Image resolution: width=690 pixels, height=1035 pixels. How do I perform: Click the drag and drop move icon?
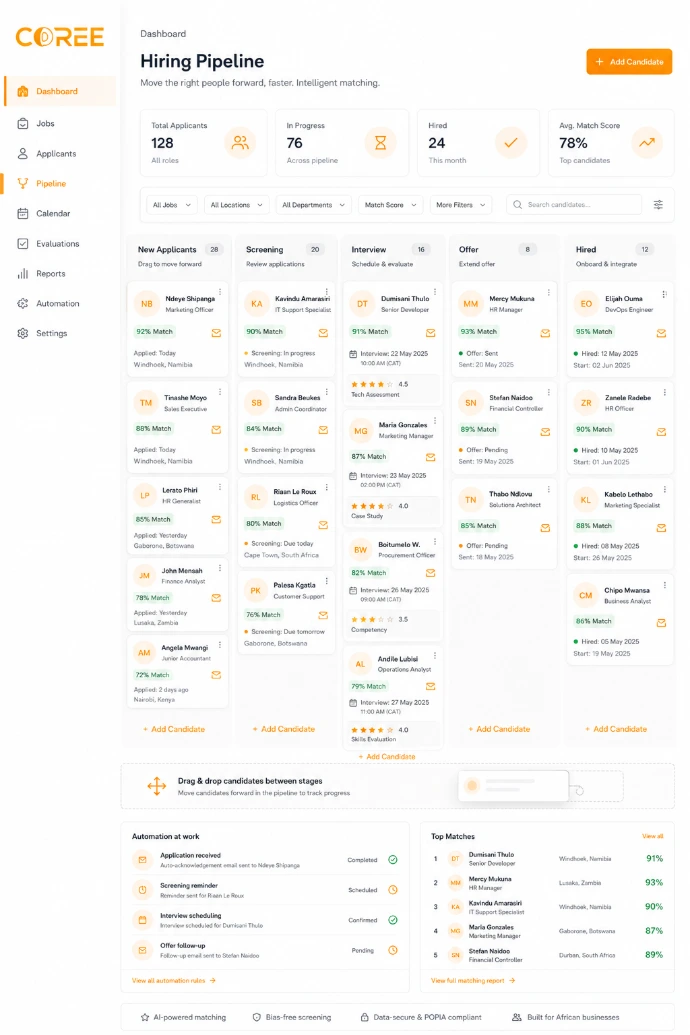coord(156,785)
